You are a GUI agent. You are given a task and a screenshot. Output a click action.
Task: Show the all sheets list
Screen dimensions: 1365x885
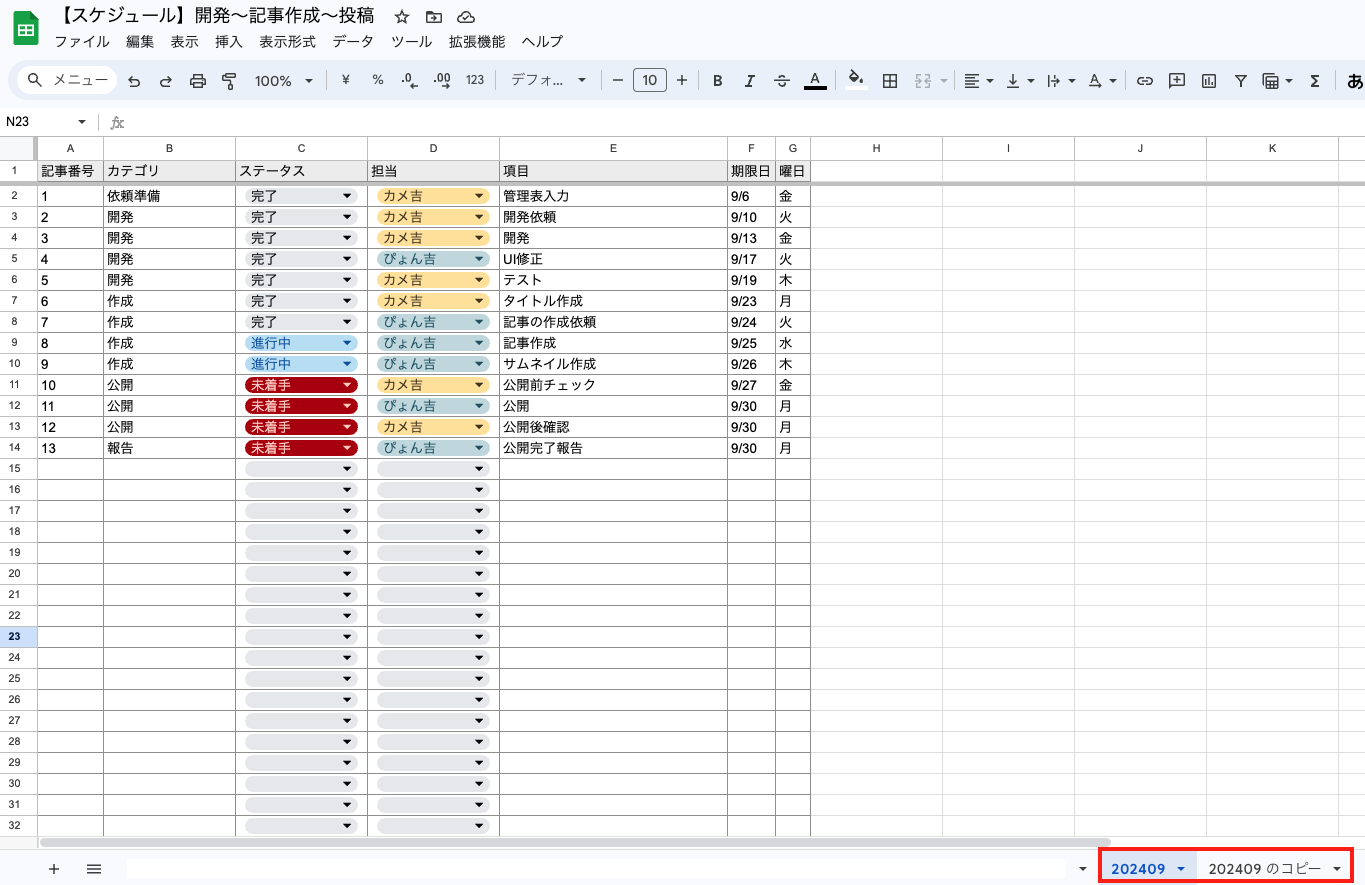[x=94, y=869]
